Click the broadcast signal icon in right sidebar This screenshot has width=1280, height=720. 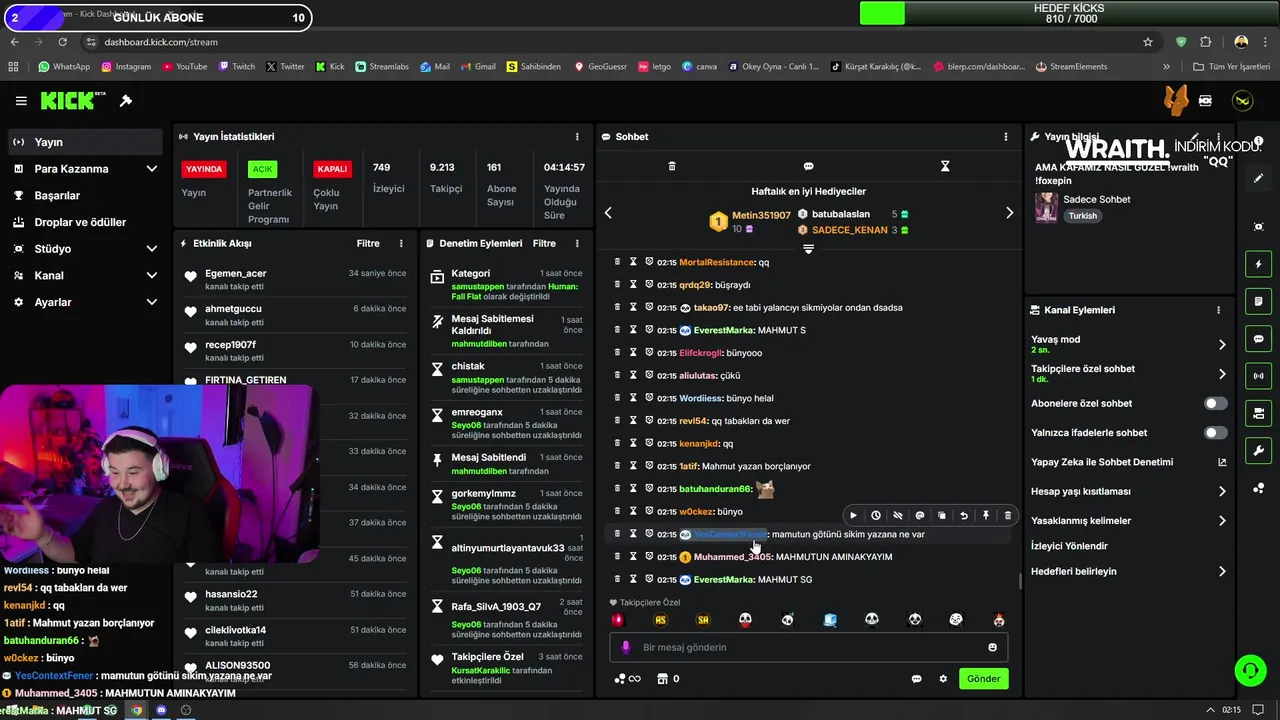pos(1259,376)
